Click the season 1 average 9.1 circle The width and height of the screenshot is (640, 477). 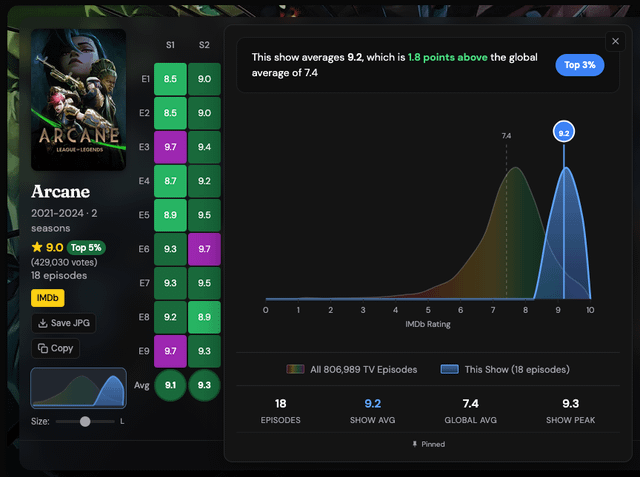(170, 385)
